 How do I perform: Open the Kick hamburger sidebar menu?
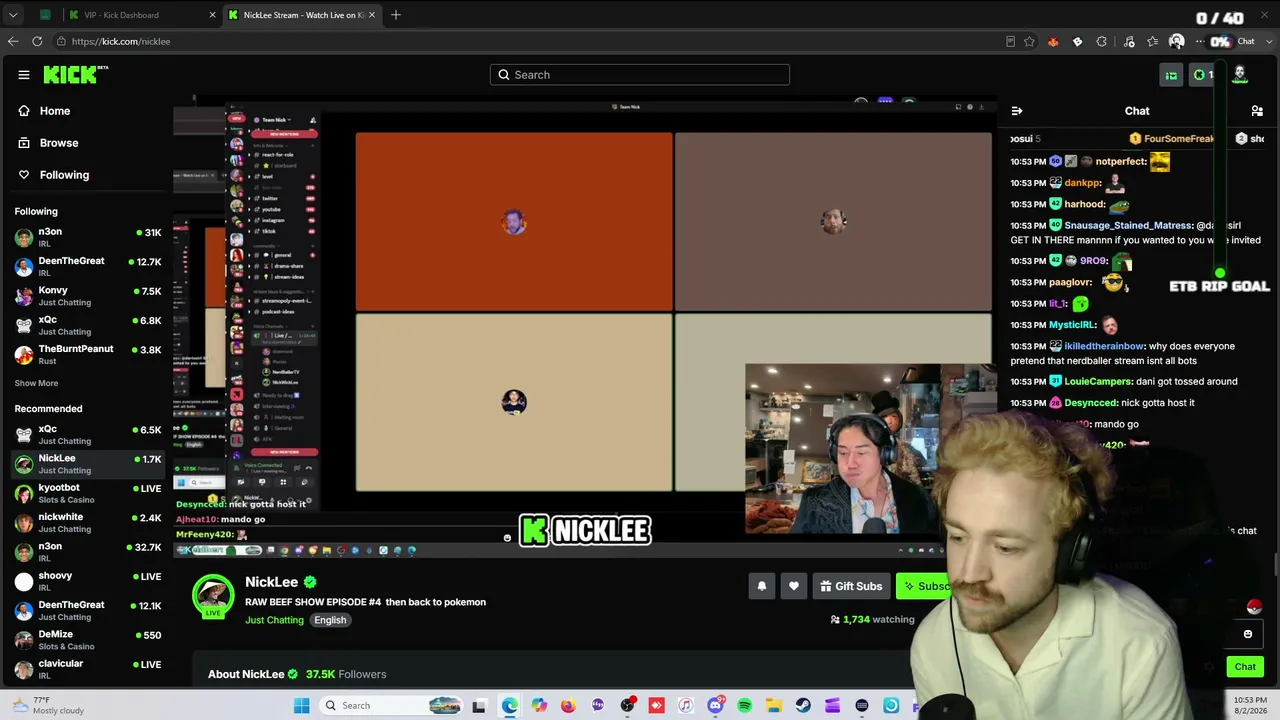[x=24, y=75]
